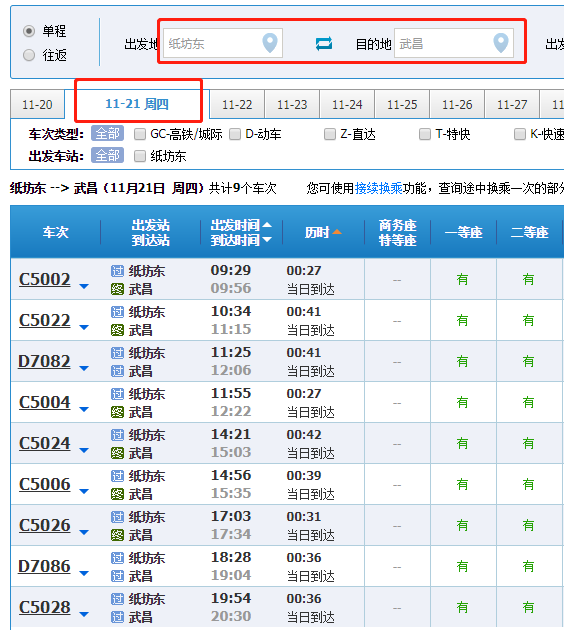Sort by 到达时间 descending arrow
564x630 pixels.
point(267,240)
